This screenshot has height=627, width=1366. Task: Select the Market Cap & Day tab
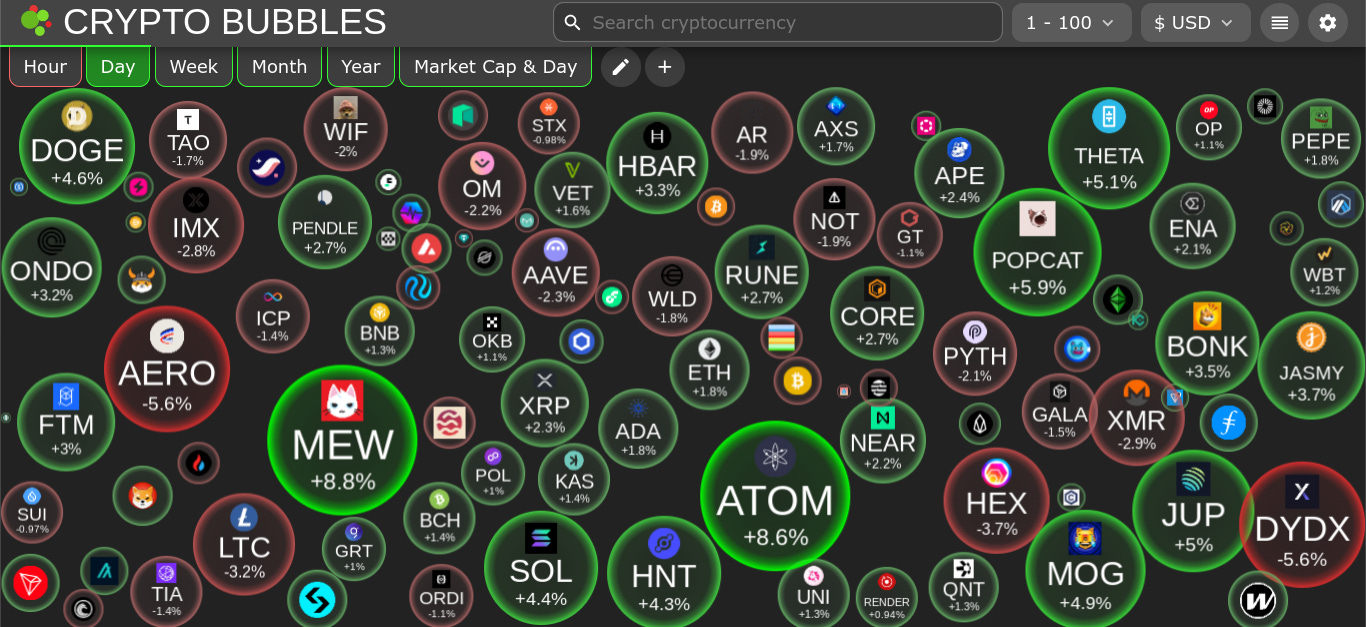coord(496,67)
